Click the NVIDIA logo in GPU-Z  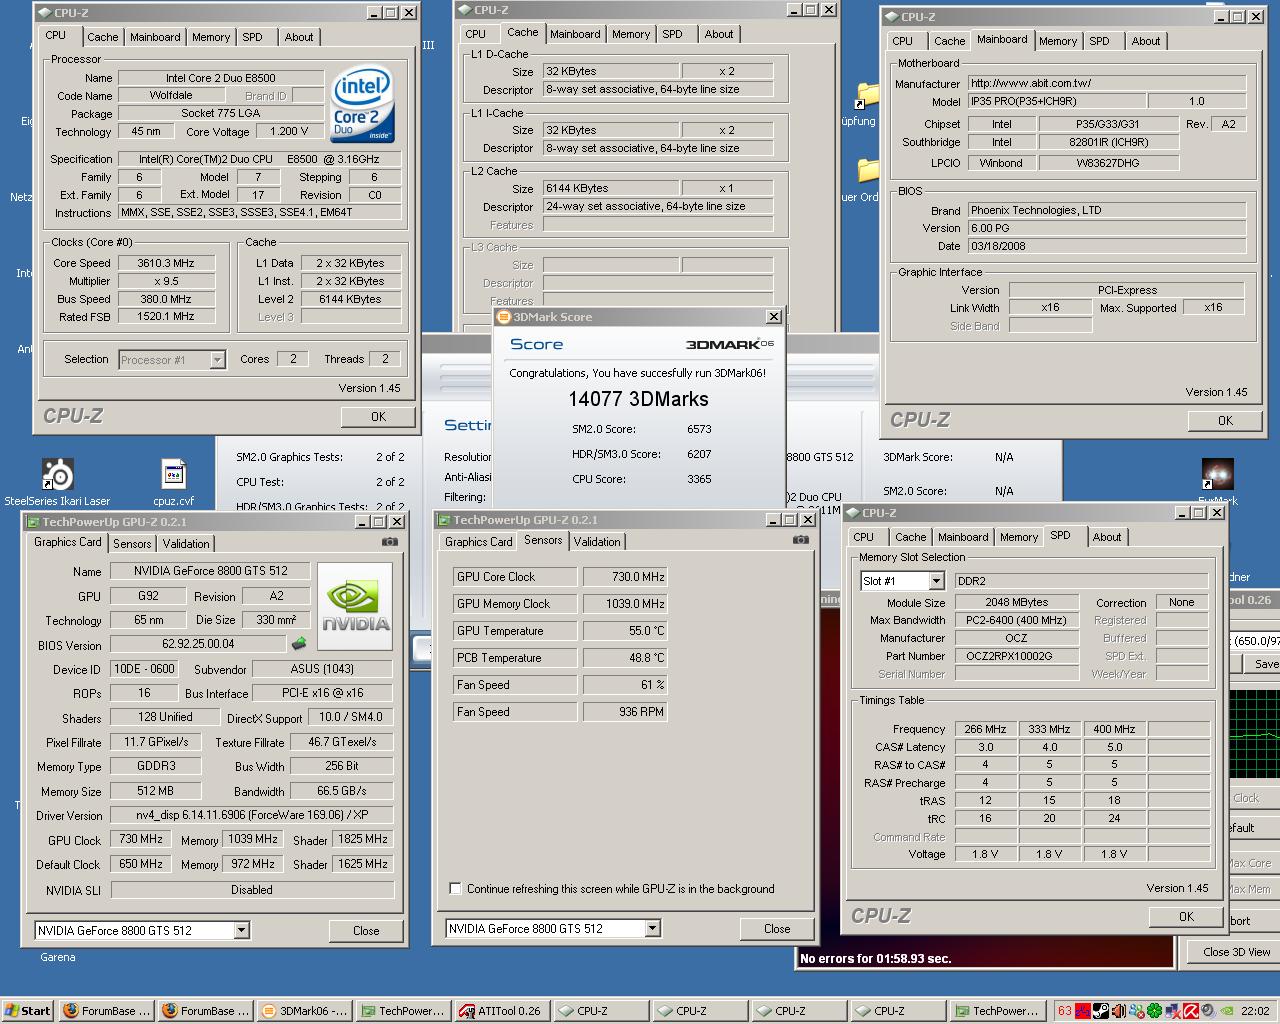point(355,605)
